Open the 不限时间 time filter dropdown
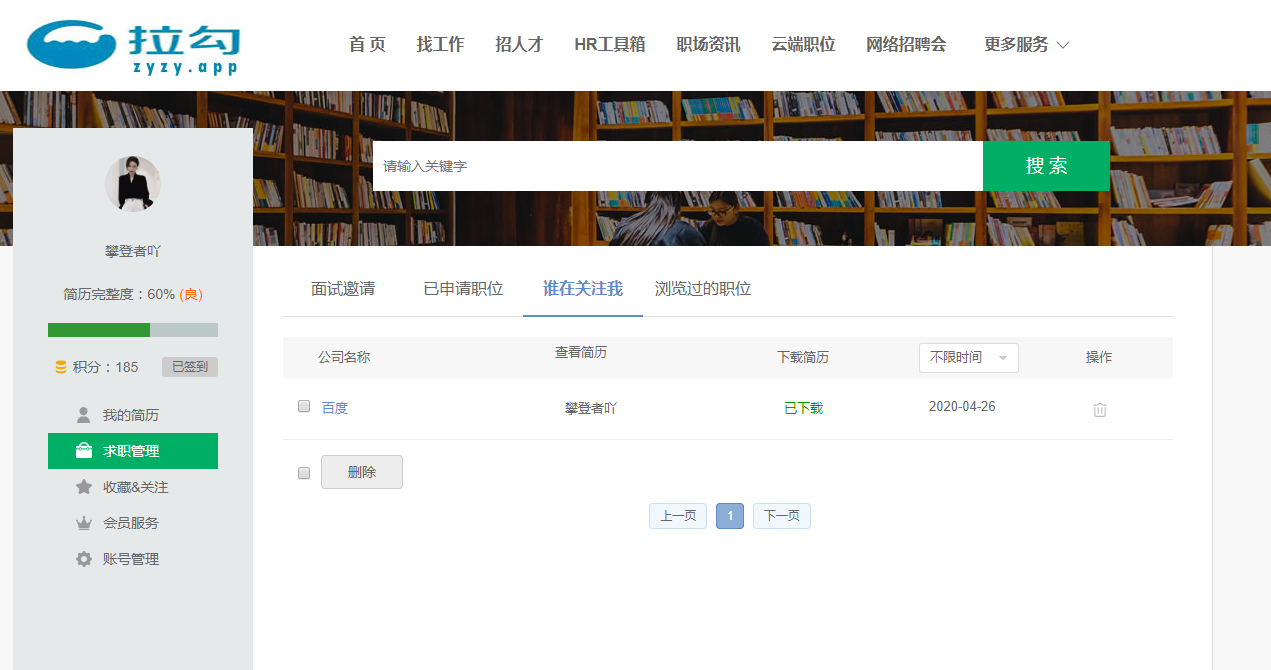This screenshot has height=670, width=1271. [968, 358]
